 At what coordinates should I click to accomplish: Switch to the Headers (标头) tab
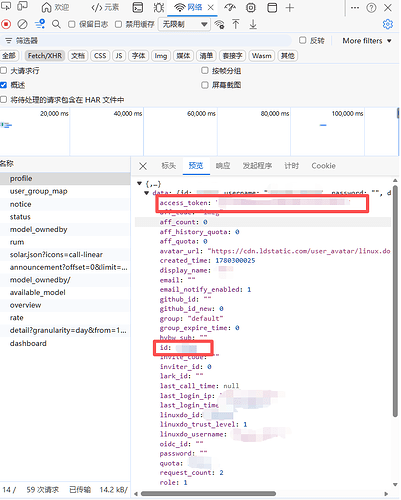(x=168, y=166)
